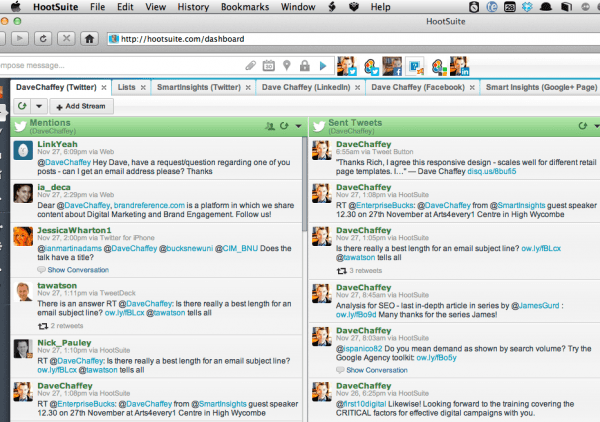Screen dimensions: 600x422
Task: Open the History menu
Action: click(x=193, y=7)
